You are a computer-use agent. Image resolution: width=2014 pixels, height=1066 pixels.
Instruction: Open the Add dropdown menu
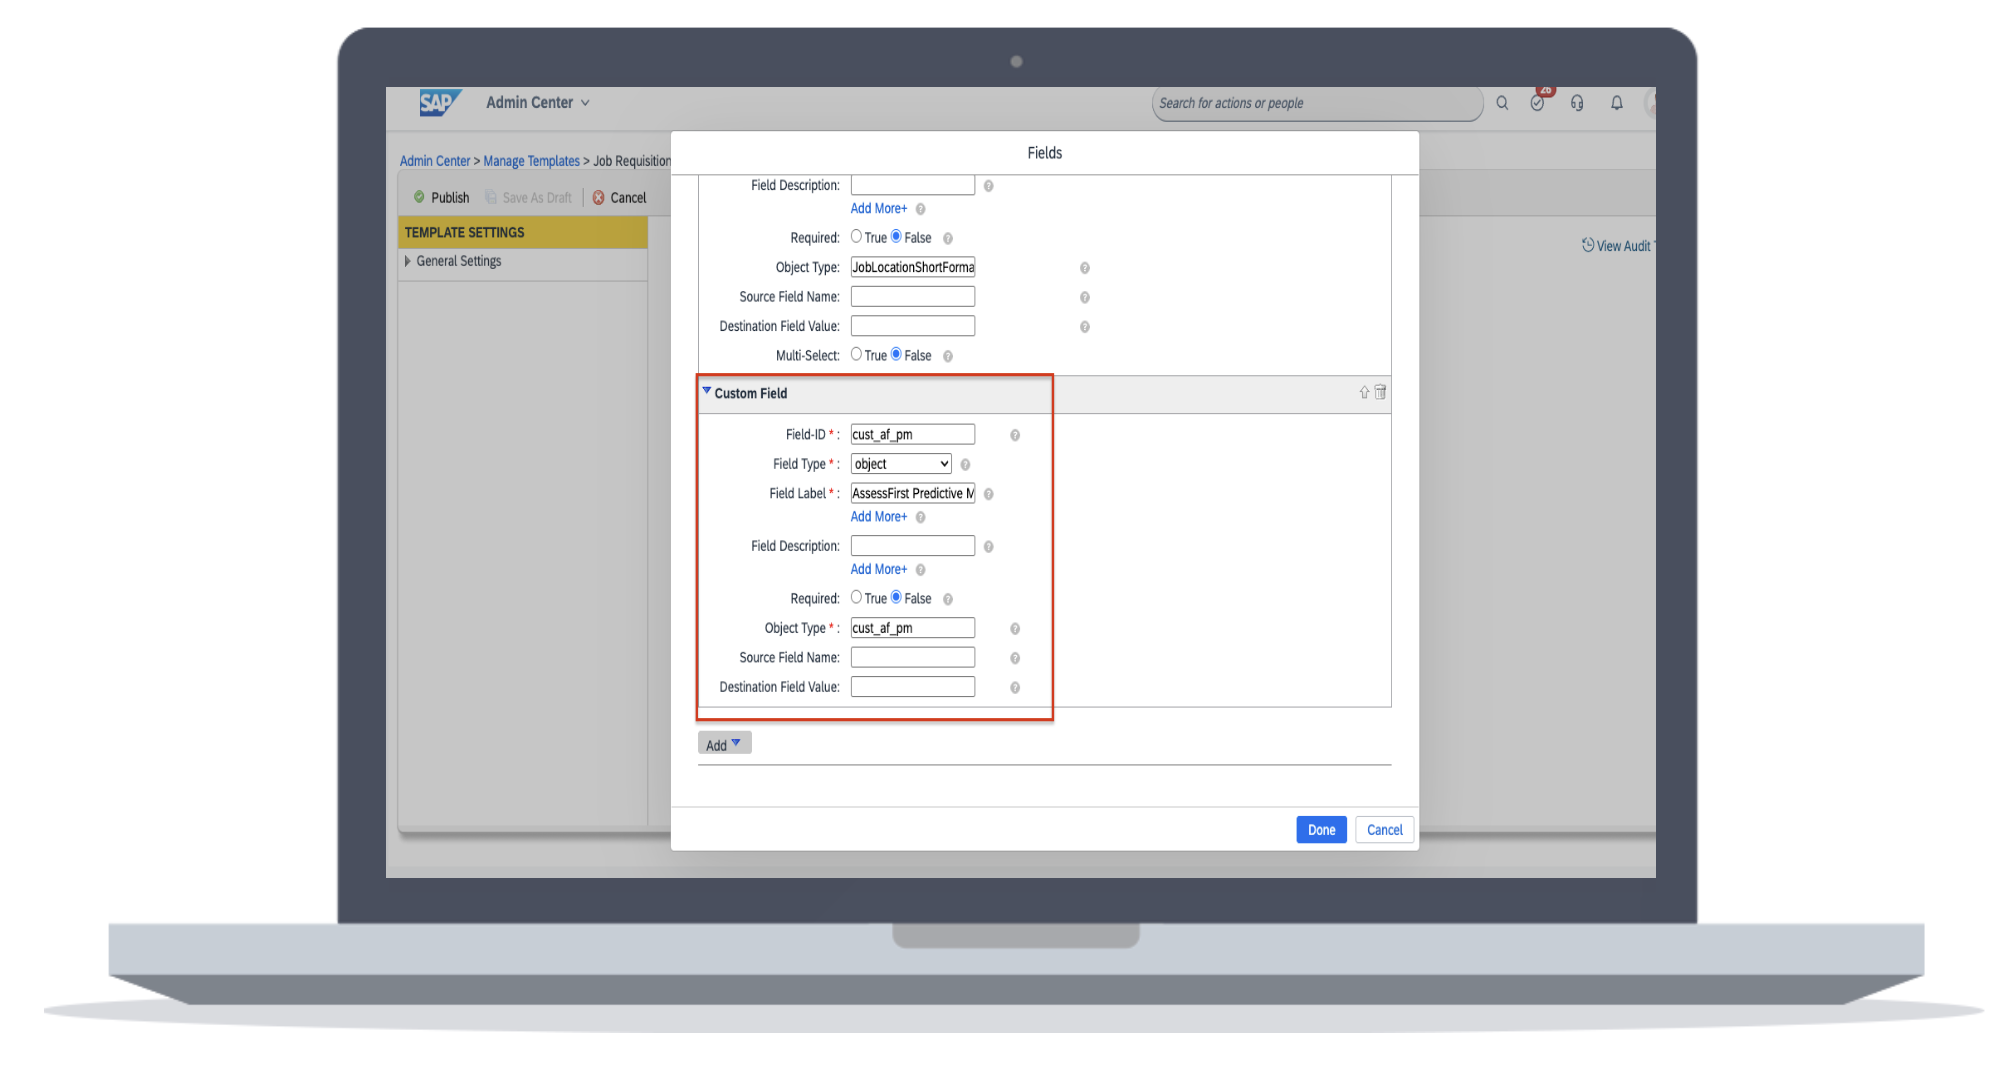pos(724,745)
